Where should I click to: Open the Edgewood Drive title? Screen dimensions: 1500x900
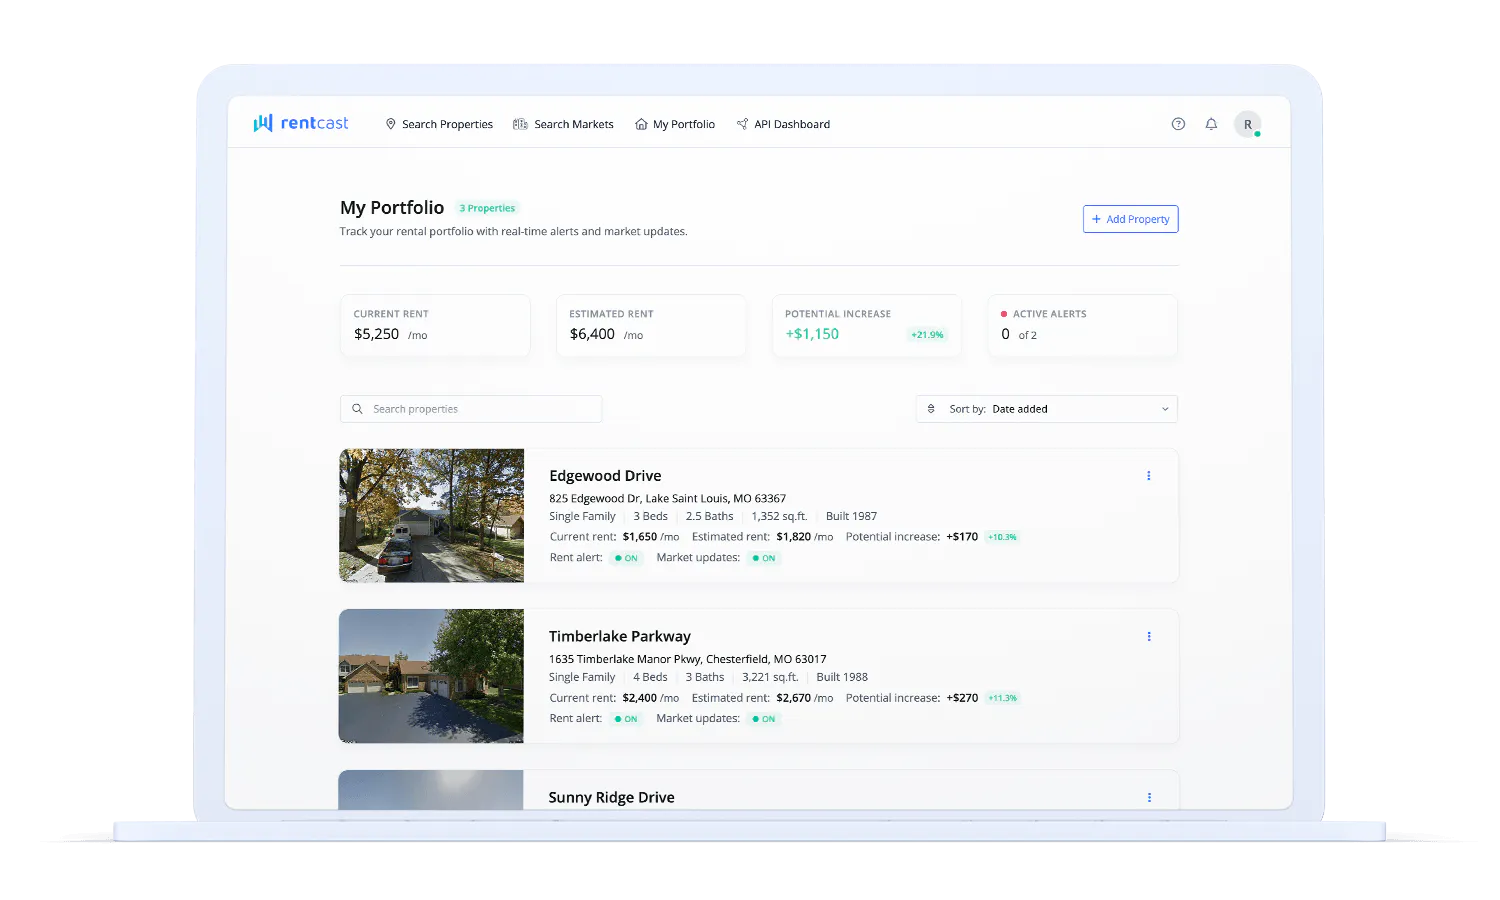605,476
